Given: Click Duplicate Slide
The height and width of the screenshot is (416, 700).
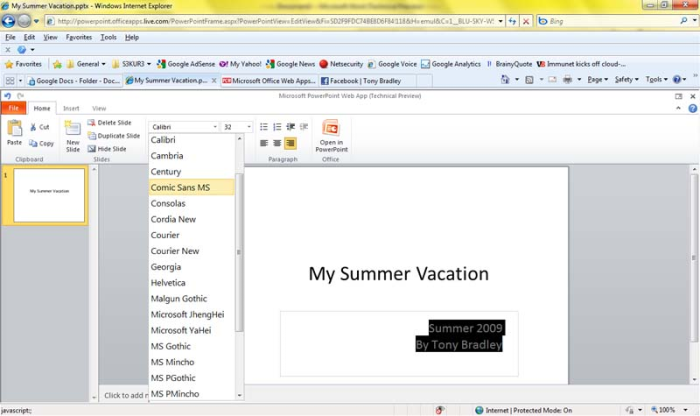Looking at the screenshot, I should tap(114, 136).
